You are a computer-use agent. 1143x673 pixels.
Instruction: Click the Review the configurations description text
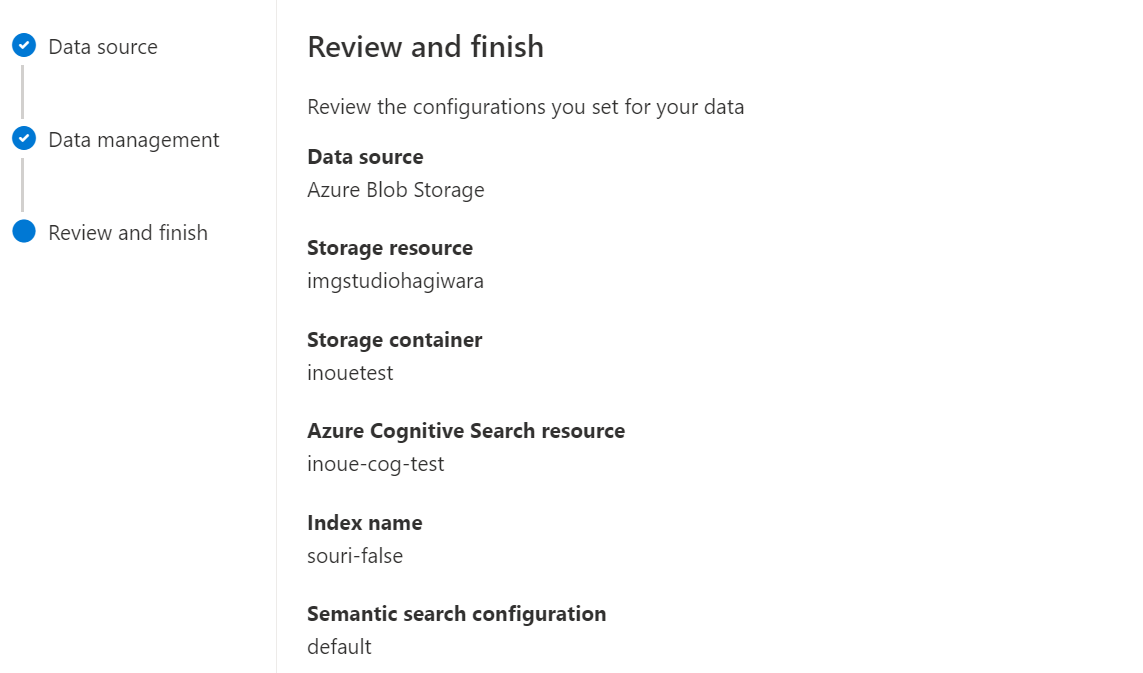526,107
